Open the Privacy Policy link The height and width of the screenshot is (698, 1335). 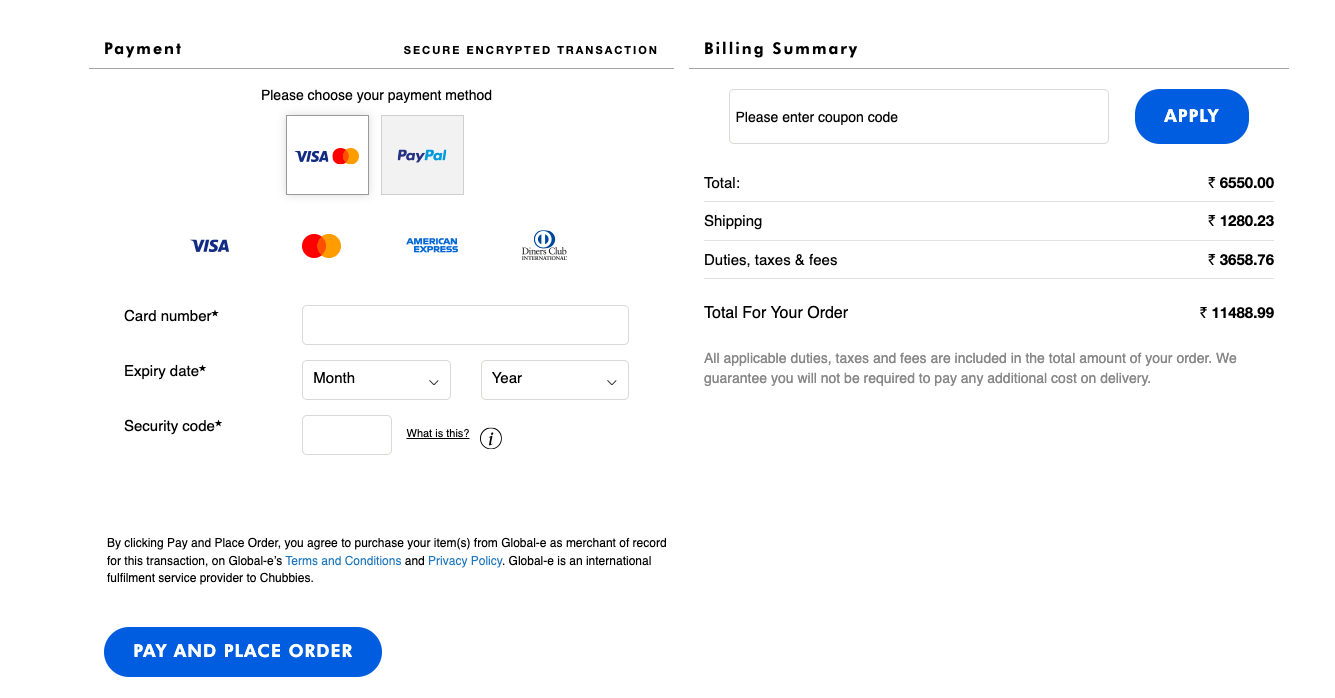click(x=465, y=561)
